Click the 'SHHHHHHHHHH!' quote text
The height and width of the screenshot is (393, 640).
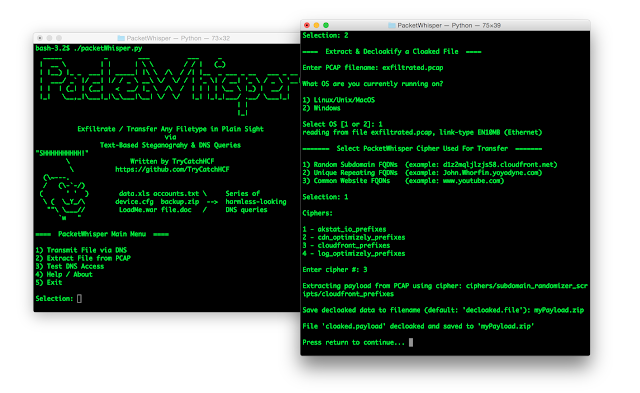[62, 153]
